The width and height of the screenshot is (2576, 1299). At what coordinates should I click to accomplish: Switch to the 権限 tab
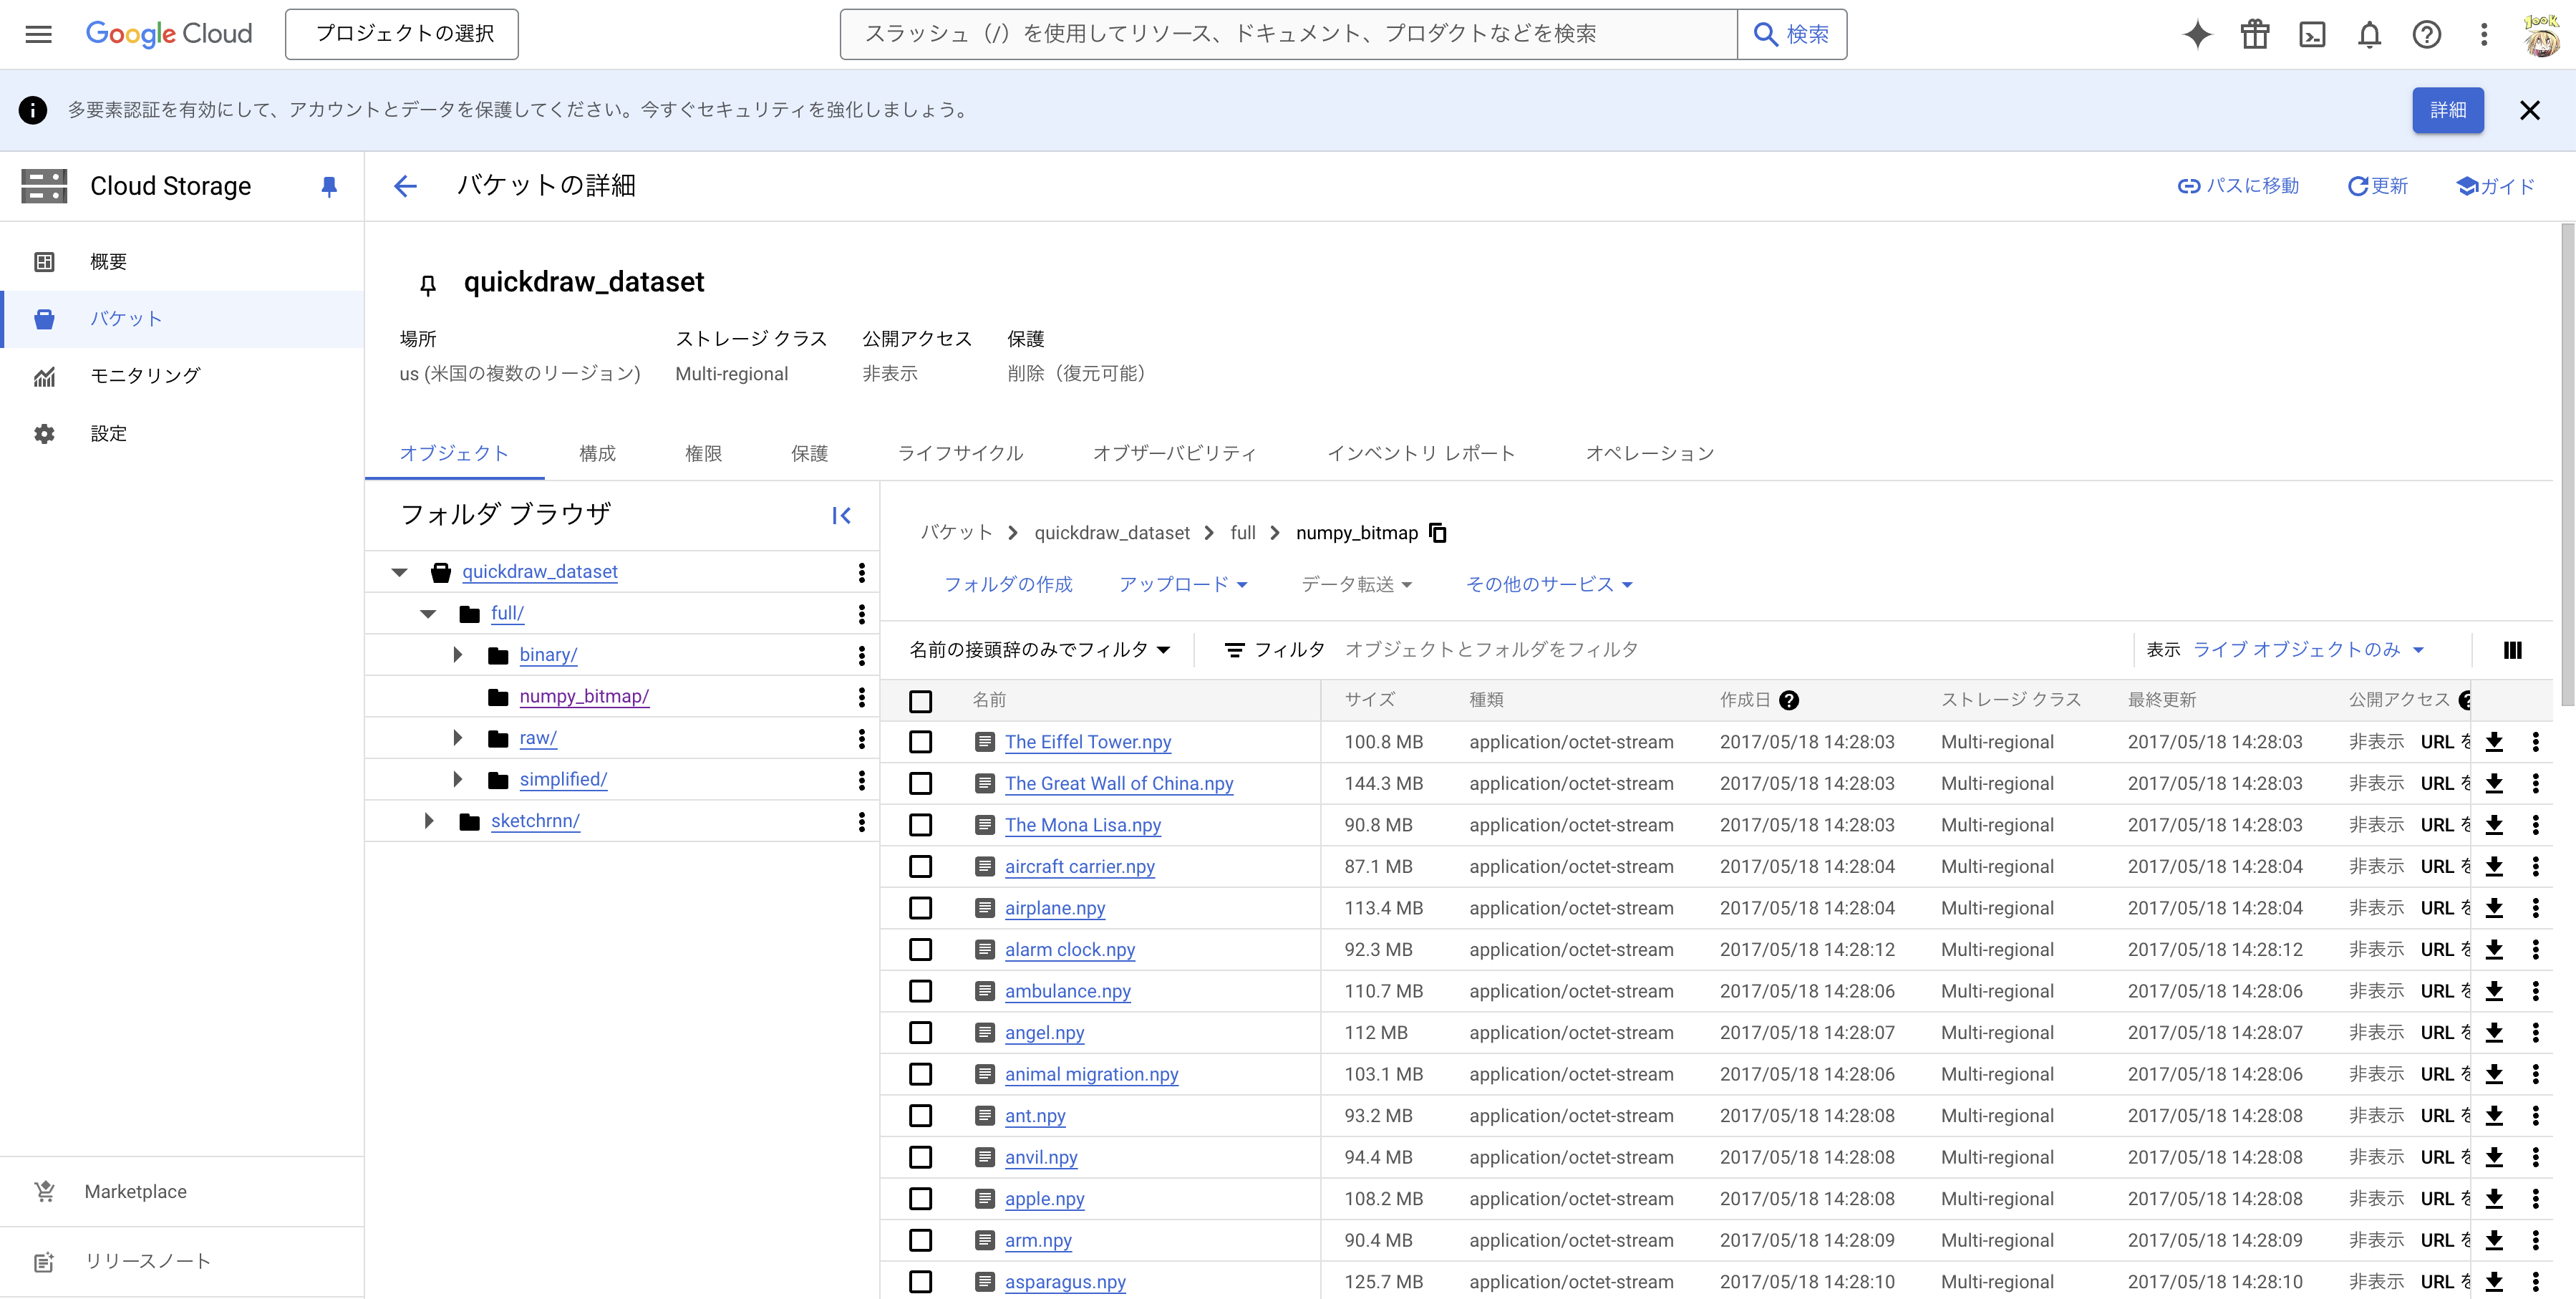(x=703, y=453)
